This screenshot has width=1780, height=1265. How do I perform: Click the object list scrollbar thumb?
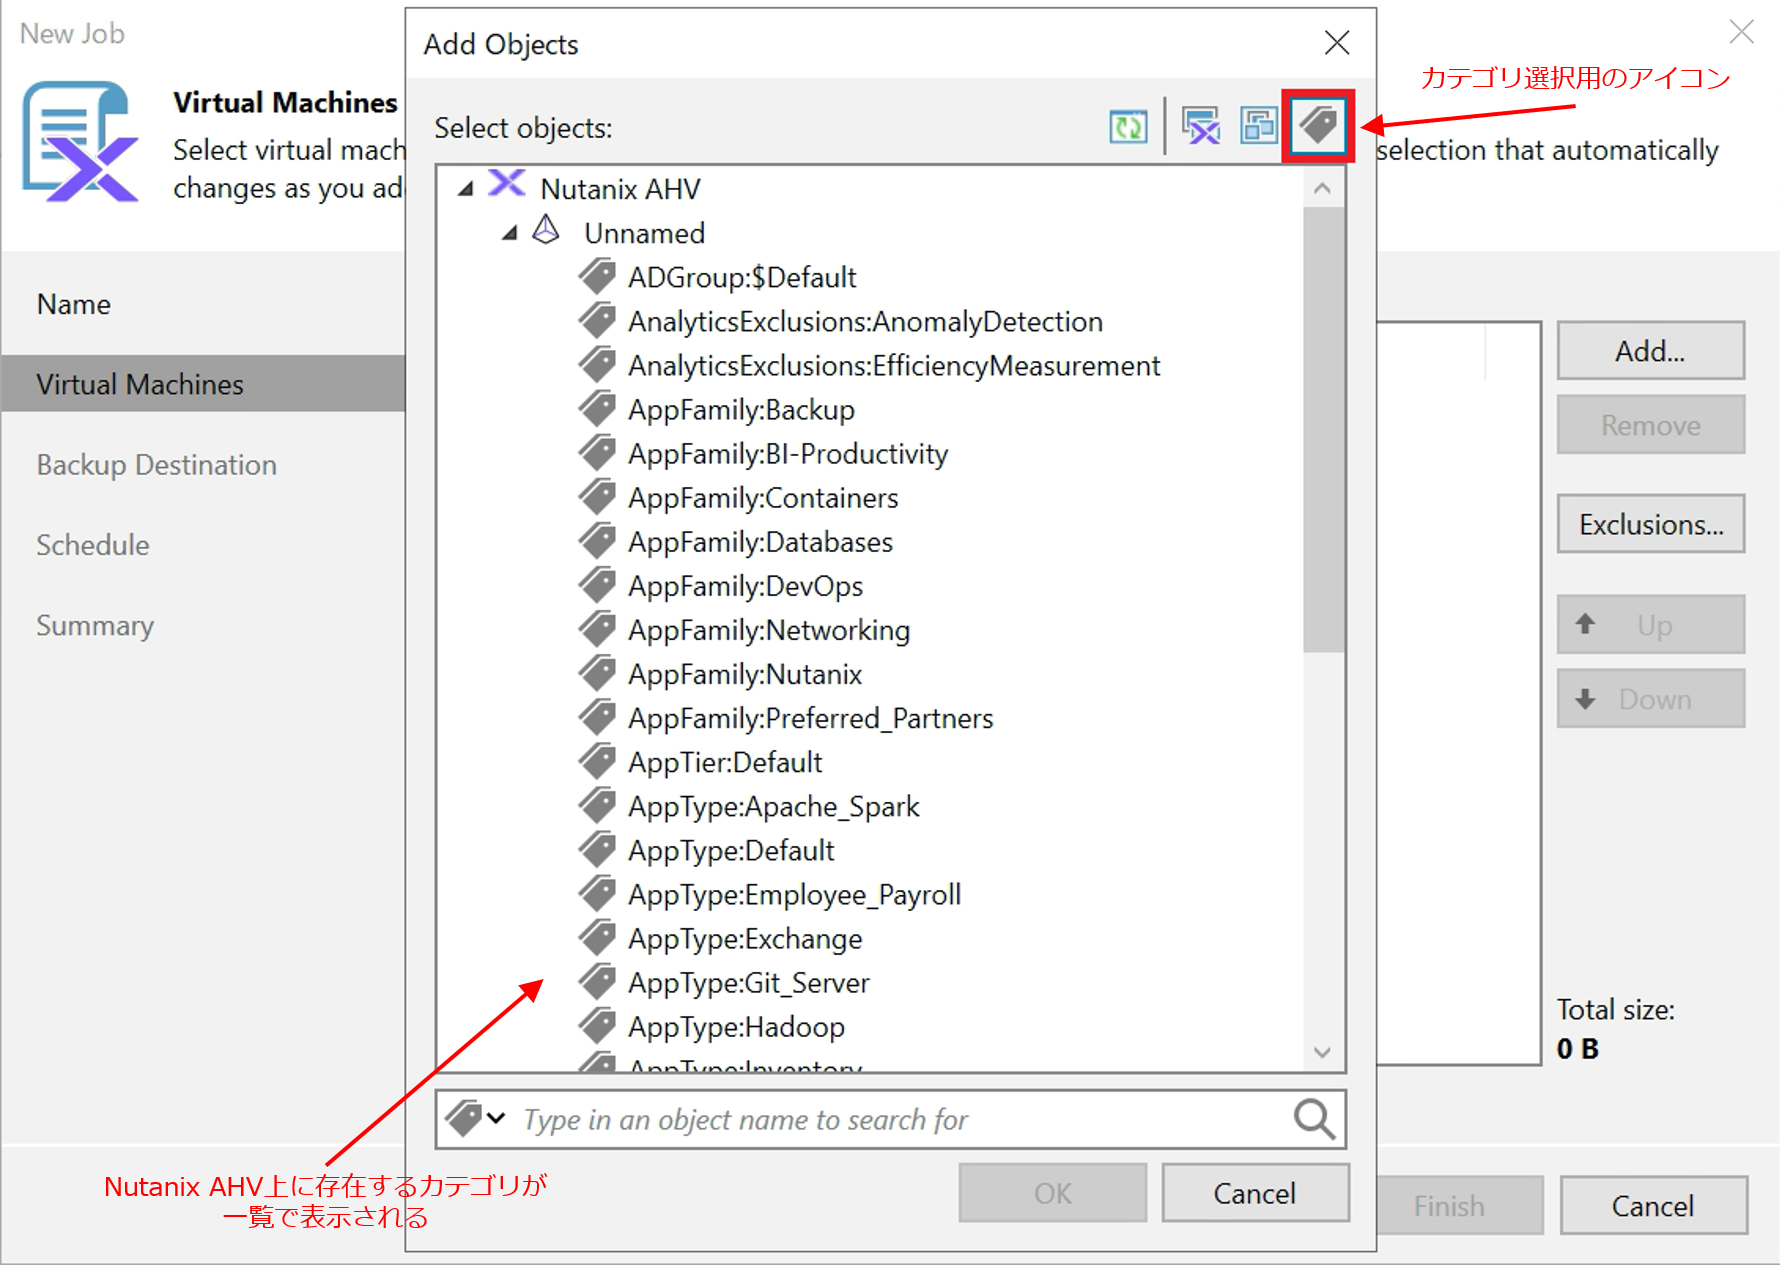coord(1322,430)
